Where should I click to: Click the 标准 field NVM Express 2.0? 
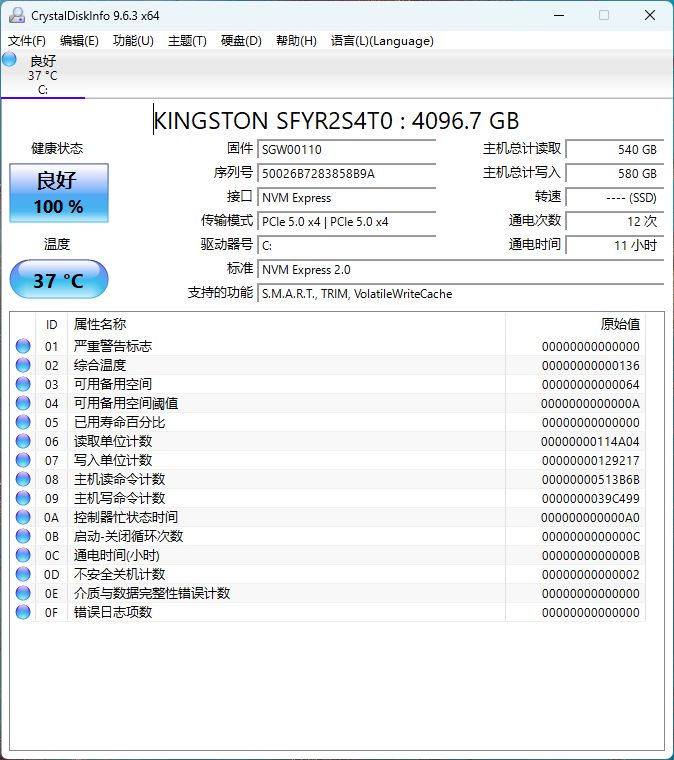460,269
